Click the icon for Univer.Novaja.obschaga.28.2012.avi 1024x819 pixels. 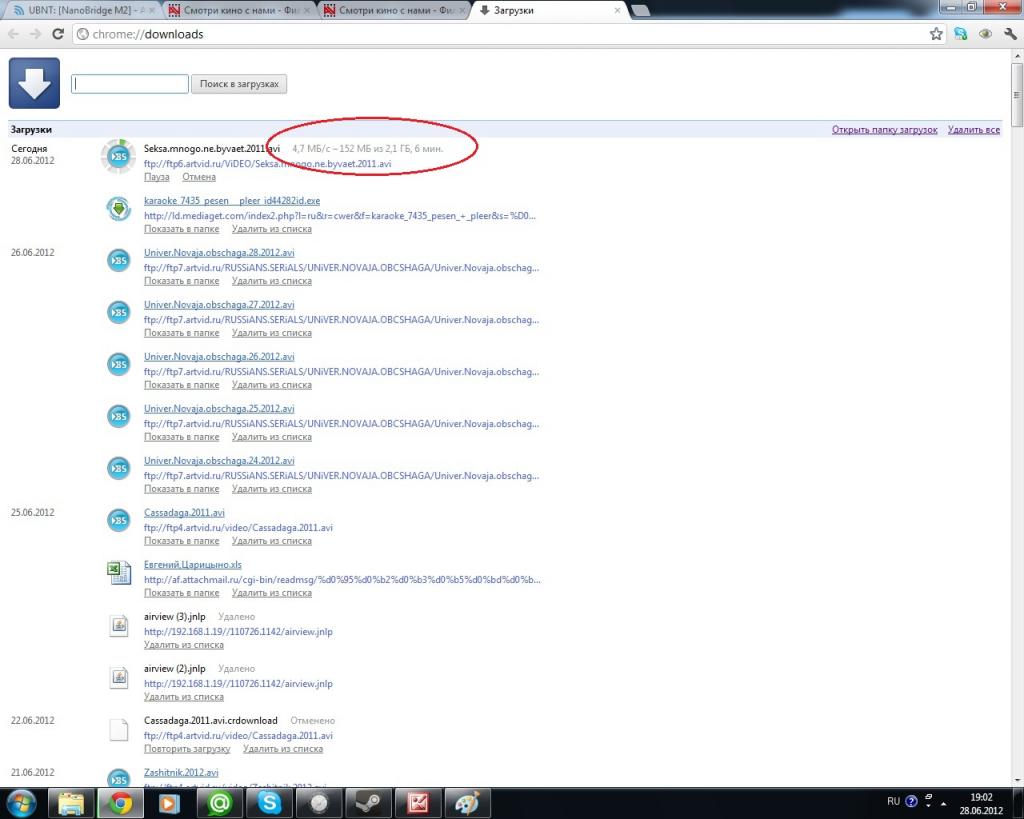click(118, 261)
